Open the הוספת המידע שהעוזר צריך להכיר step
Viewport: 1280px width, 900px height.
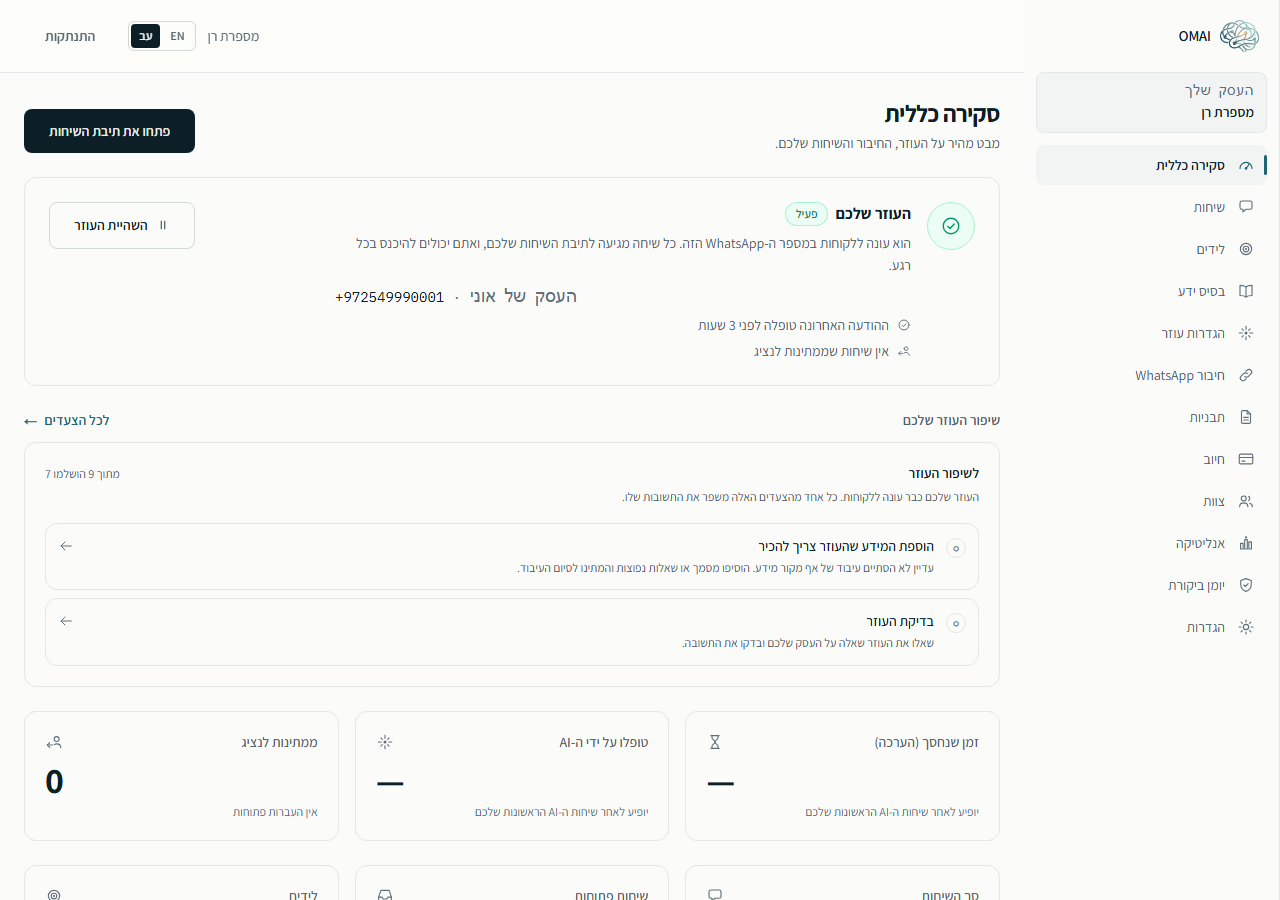[512, 556]
